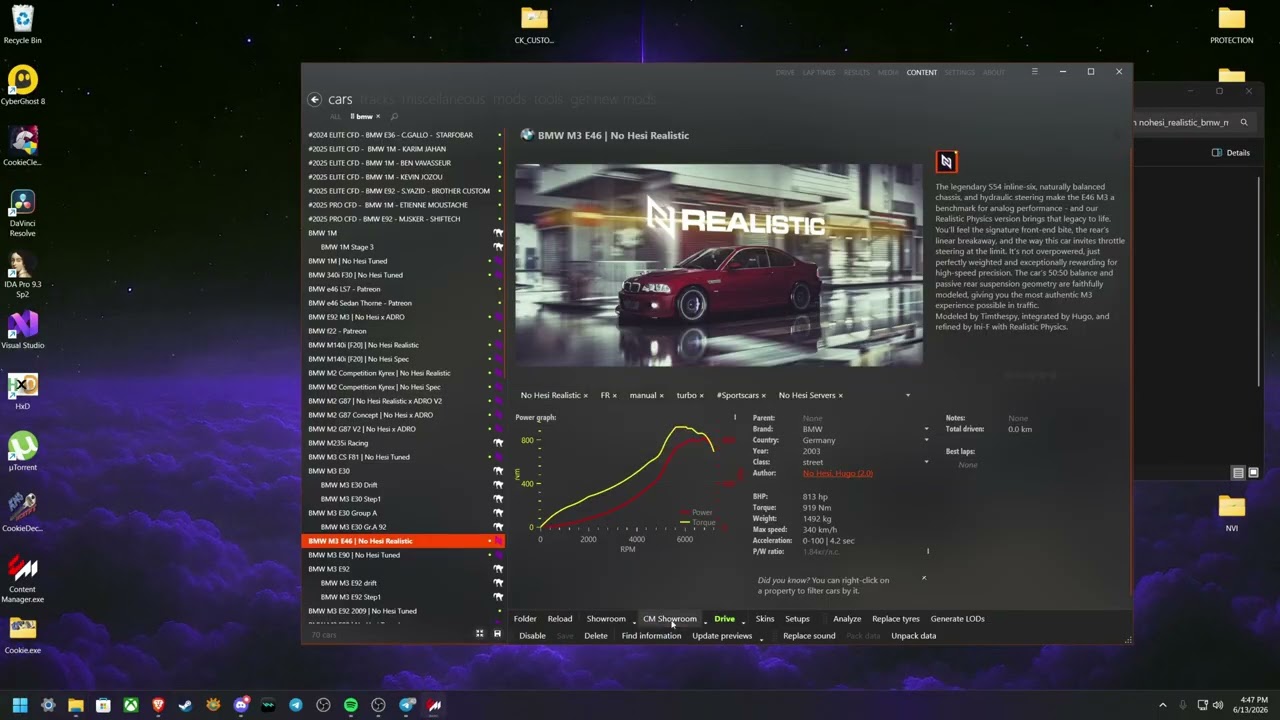
Task: Remove the 'turbo' tag
Action: point(702,396)
